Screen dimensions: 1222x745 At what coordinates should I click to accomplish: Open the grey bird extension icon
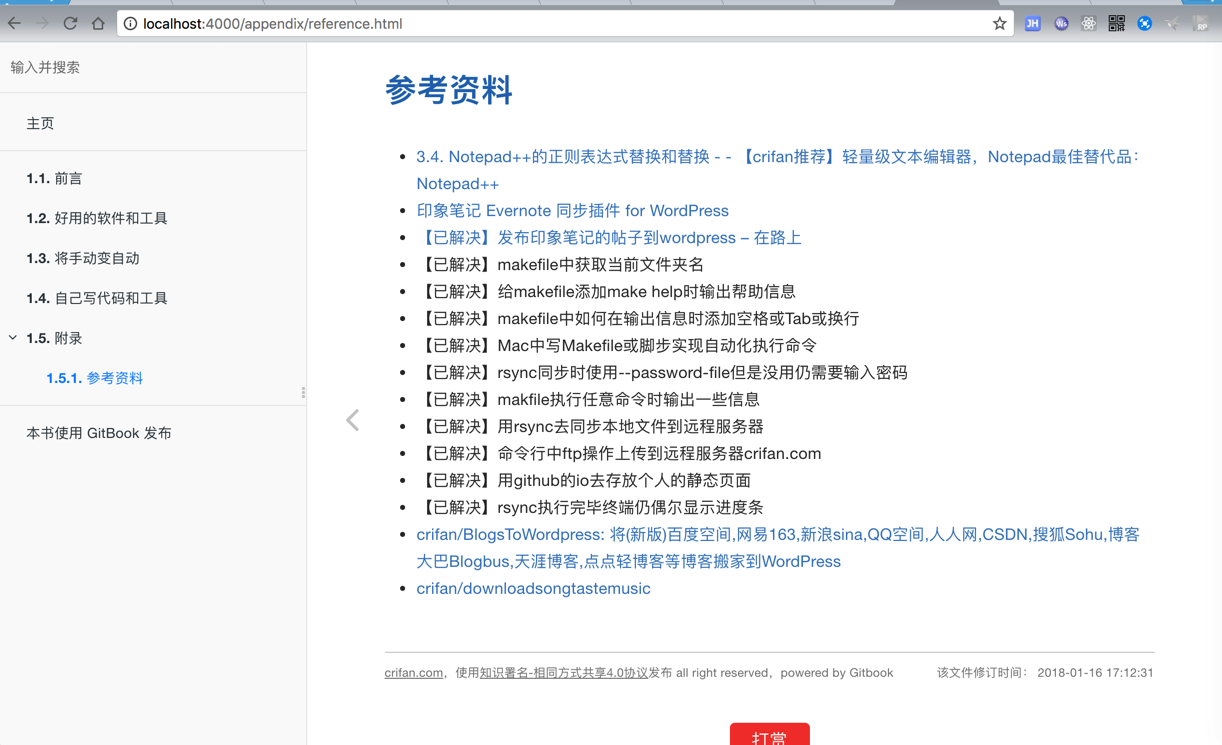[x=1172, y=23]
